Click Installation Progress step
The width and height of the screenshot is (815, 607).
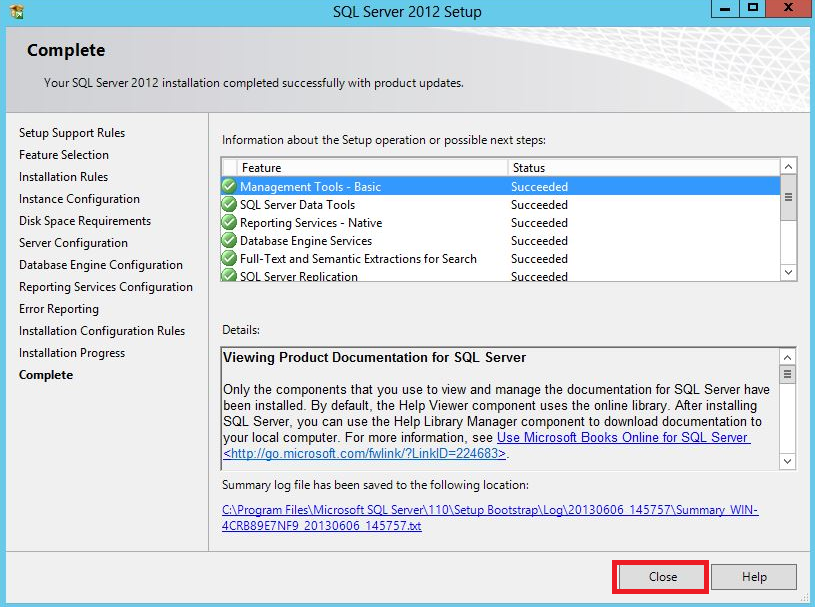pyautogui.click(x=72, y=353)
